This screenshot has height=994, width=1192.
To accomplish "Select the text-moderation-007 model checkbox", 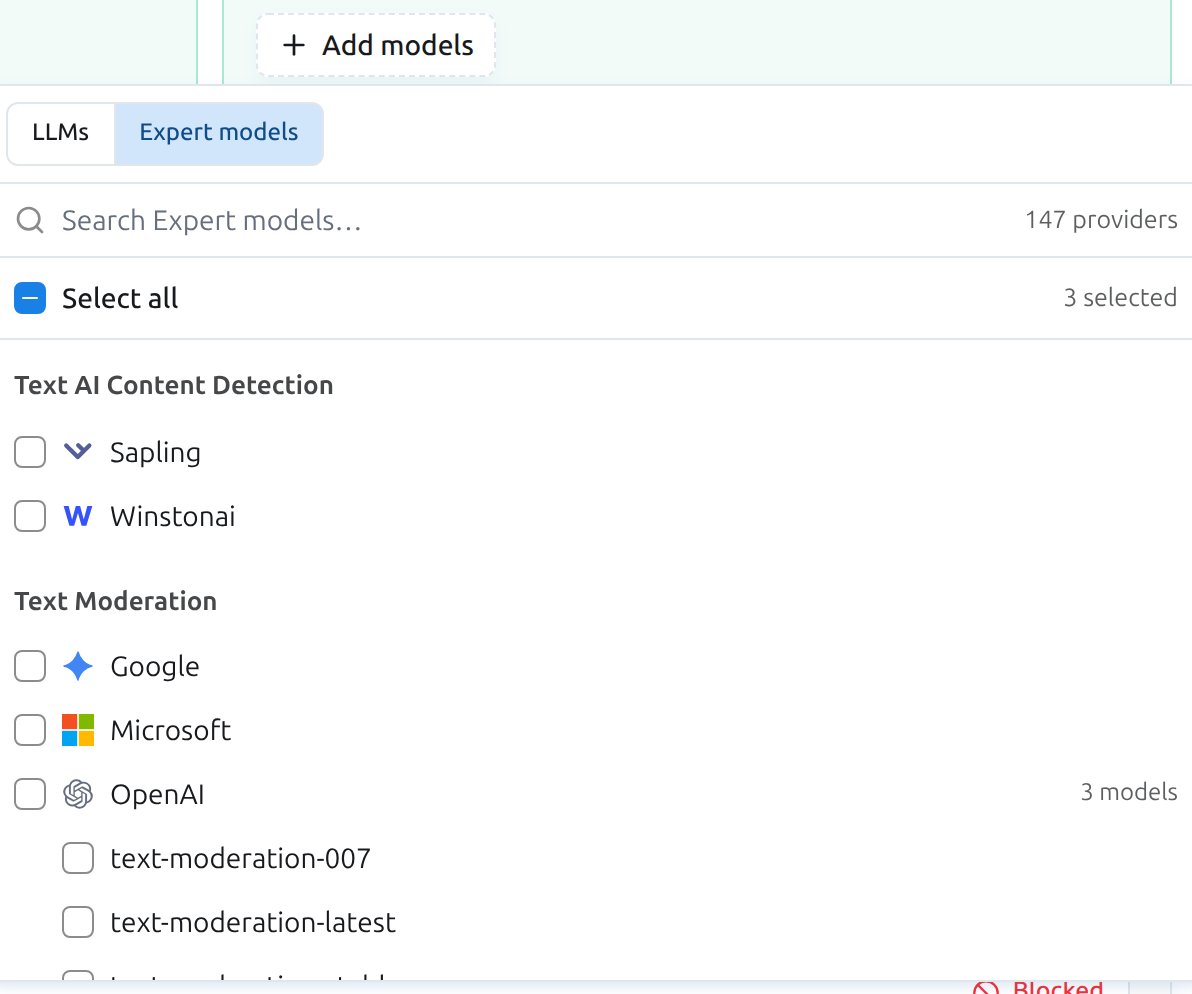I will 78,858.
